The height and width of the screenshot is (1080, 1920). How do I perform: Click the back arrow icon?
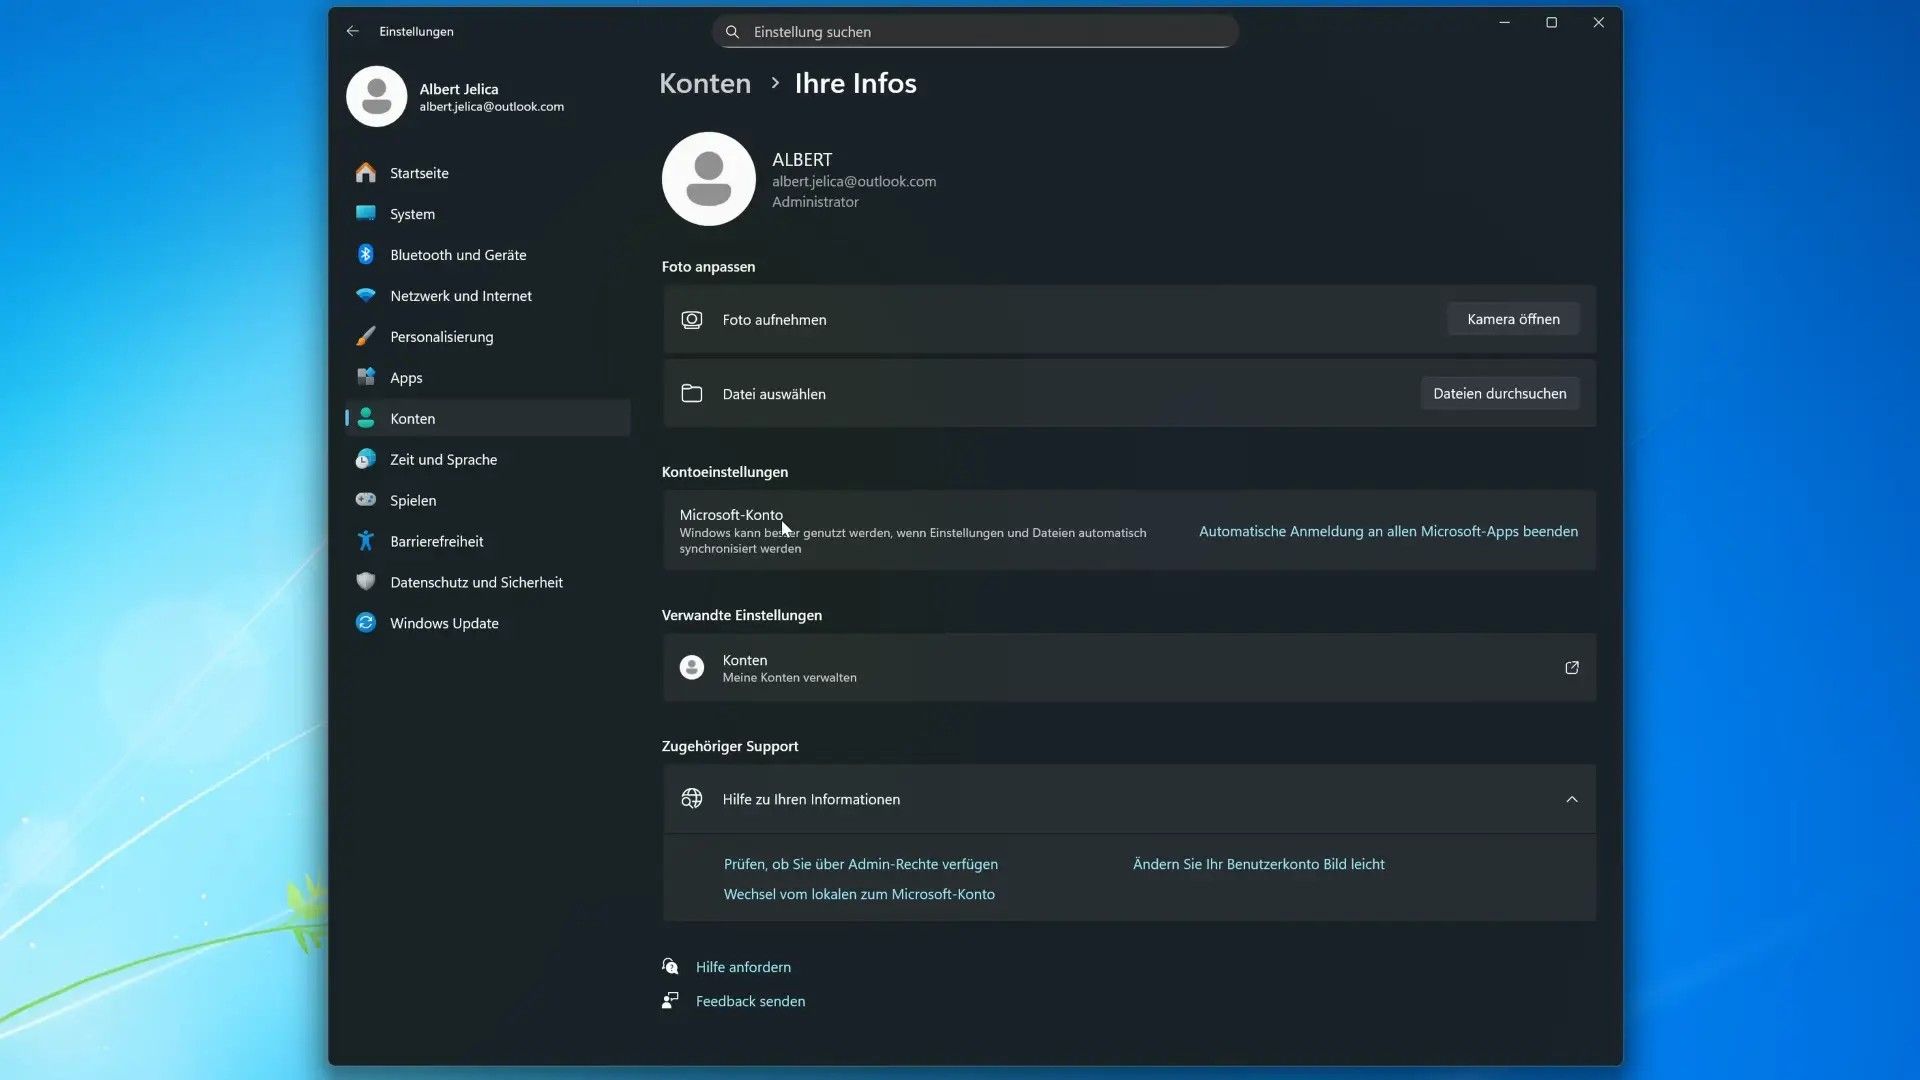pyautogui.click(x=352, y=31)
